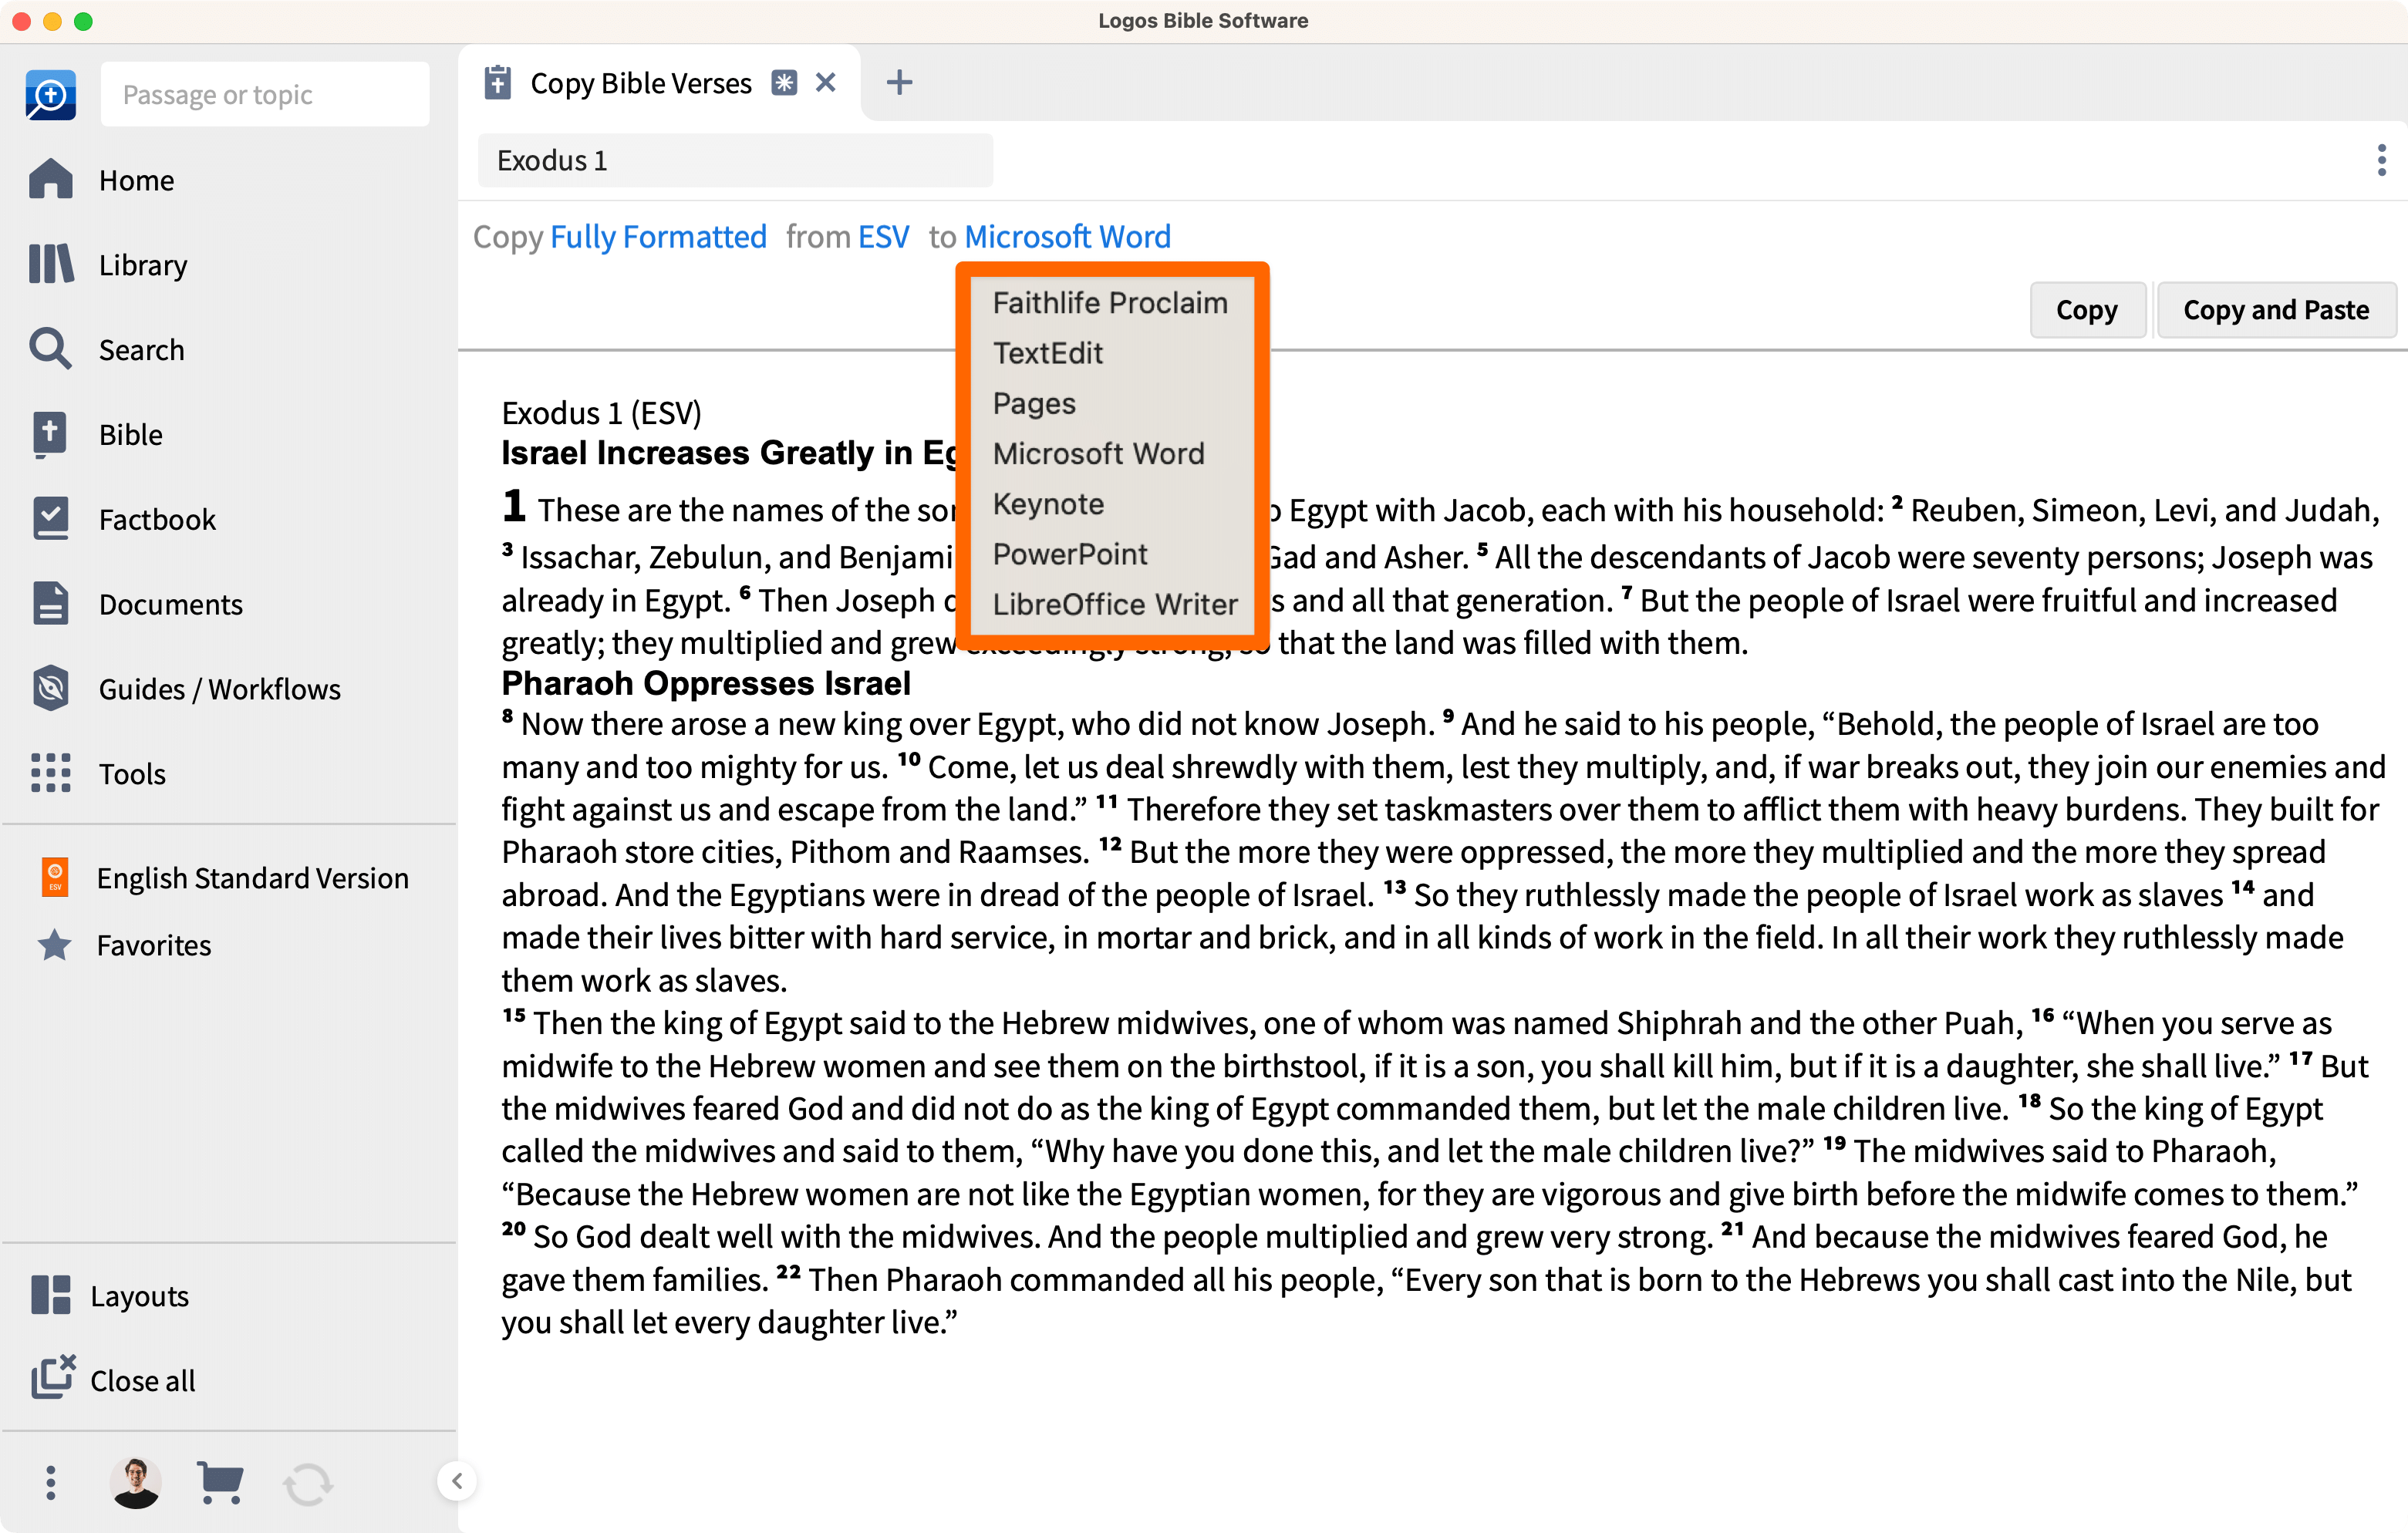The height and width of the screenshot is (1533, 2408).
Task: Click the Documents label in sidebar
Action: (171, 604)
